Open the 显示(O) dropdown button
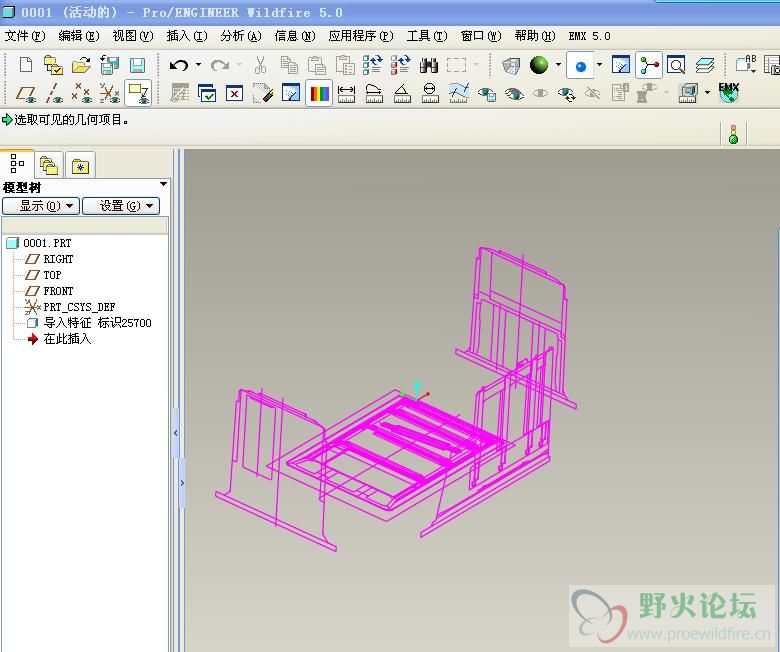This screenshot has width=780, height=652. (x=41, y=206)
